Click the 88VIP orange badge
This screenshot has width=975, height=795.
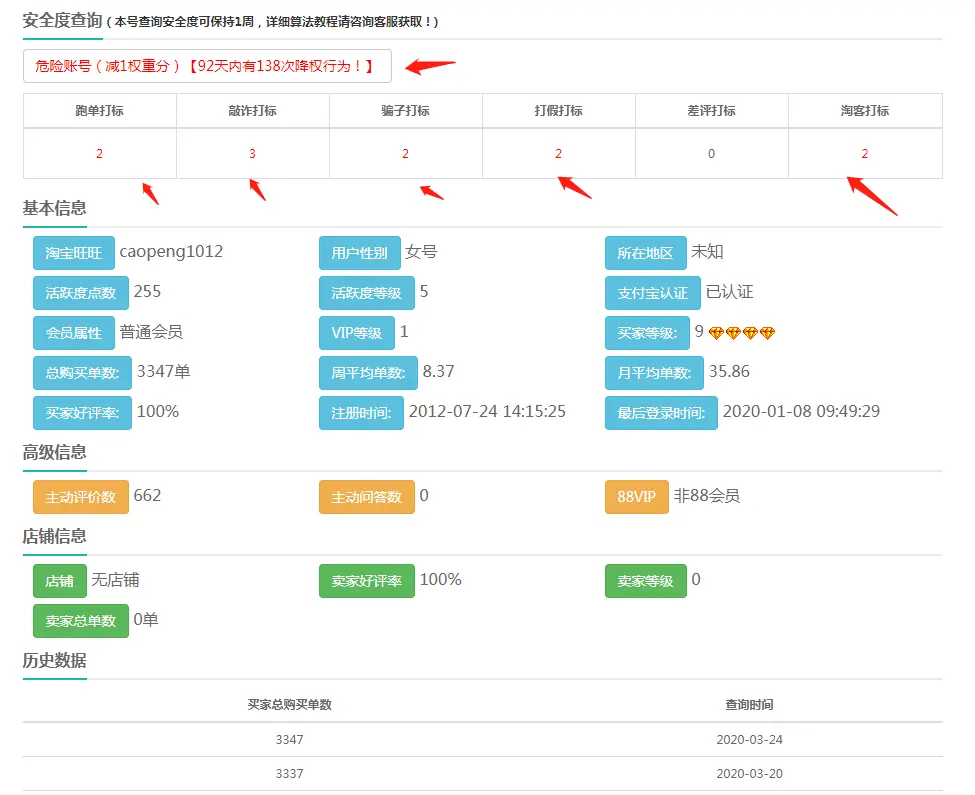point(635,497)
